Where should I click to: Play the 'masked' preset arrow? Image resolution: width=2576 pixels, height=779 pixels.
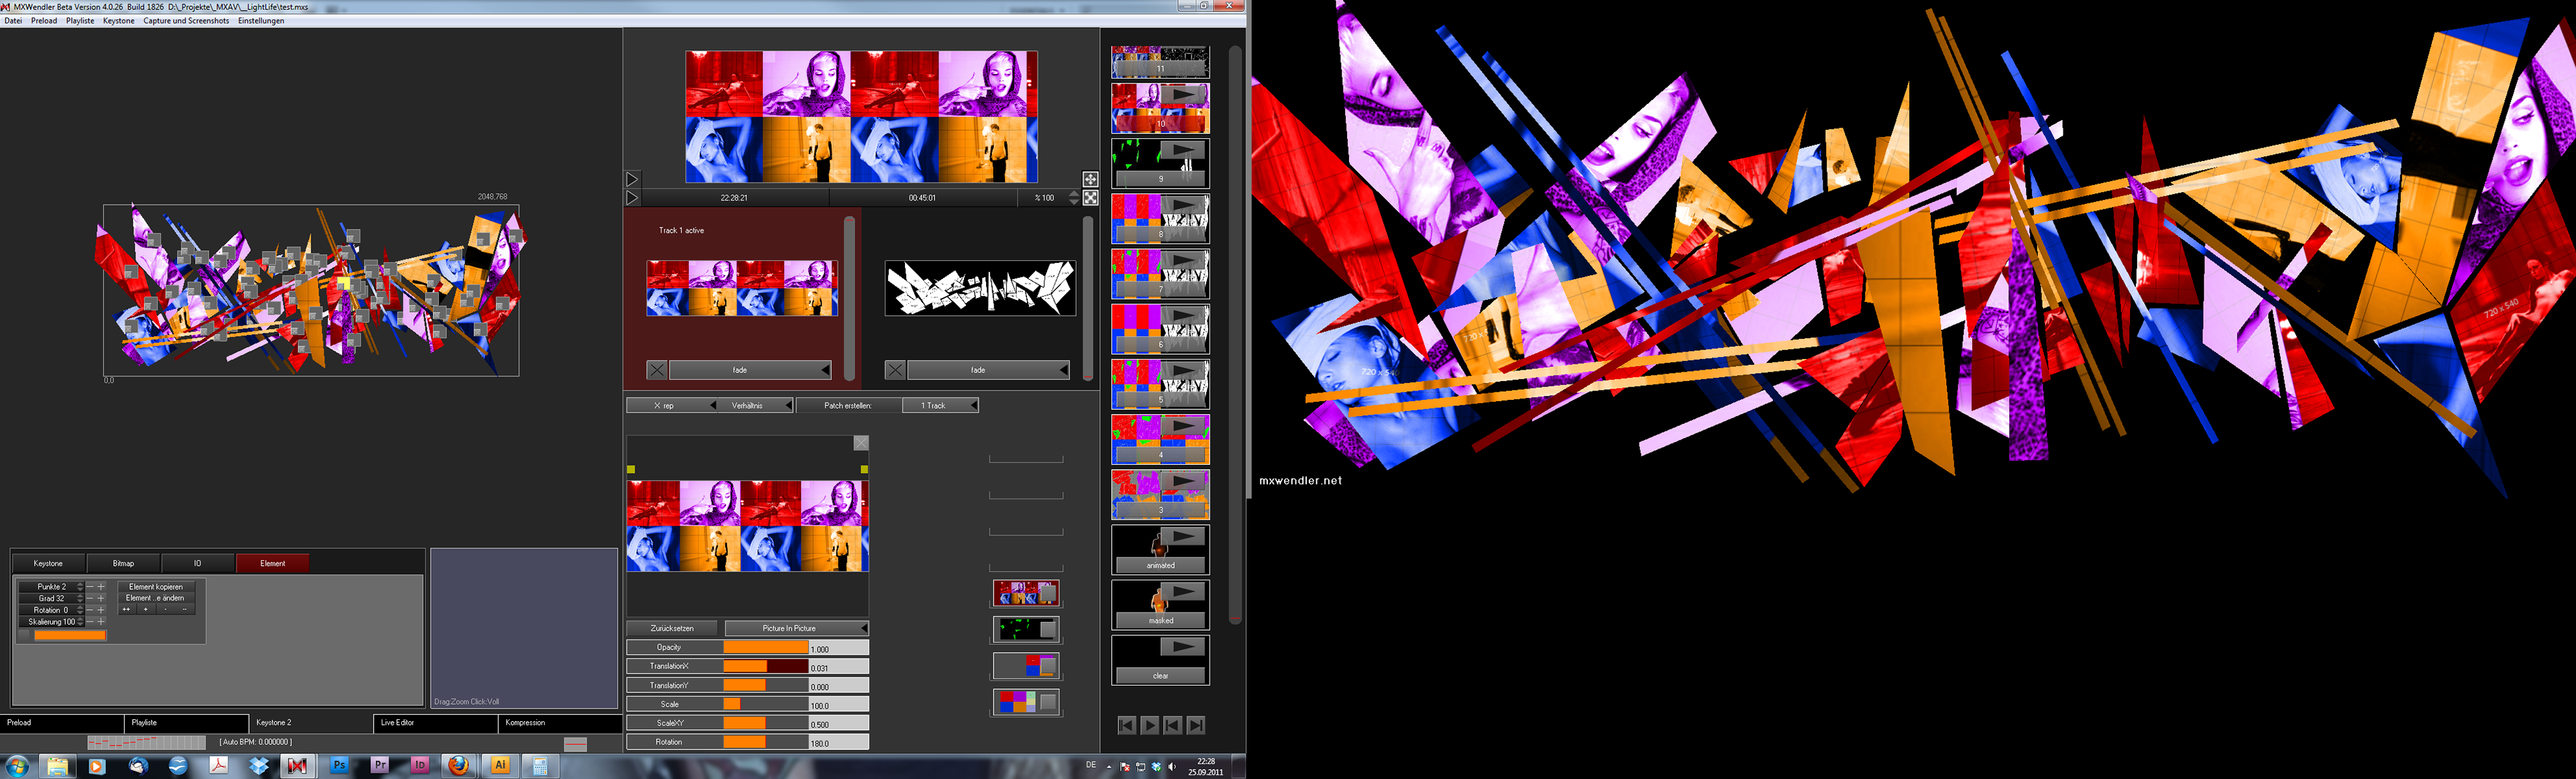pos(1183,592)
